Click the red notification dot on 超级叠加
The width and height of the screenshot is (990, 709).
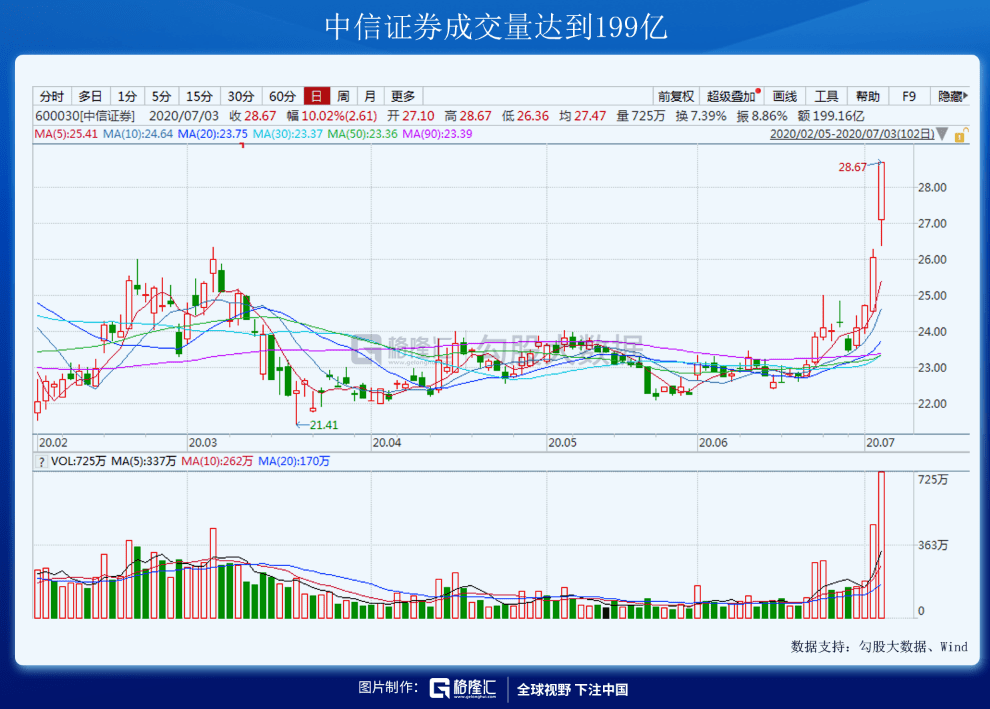[758, 90]
